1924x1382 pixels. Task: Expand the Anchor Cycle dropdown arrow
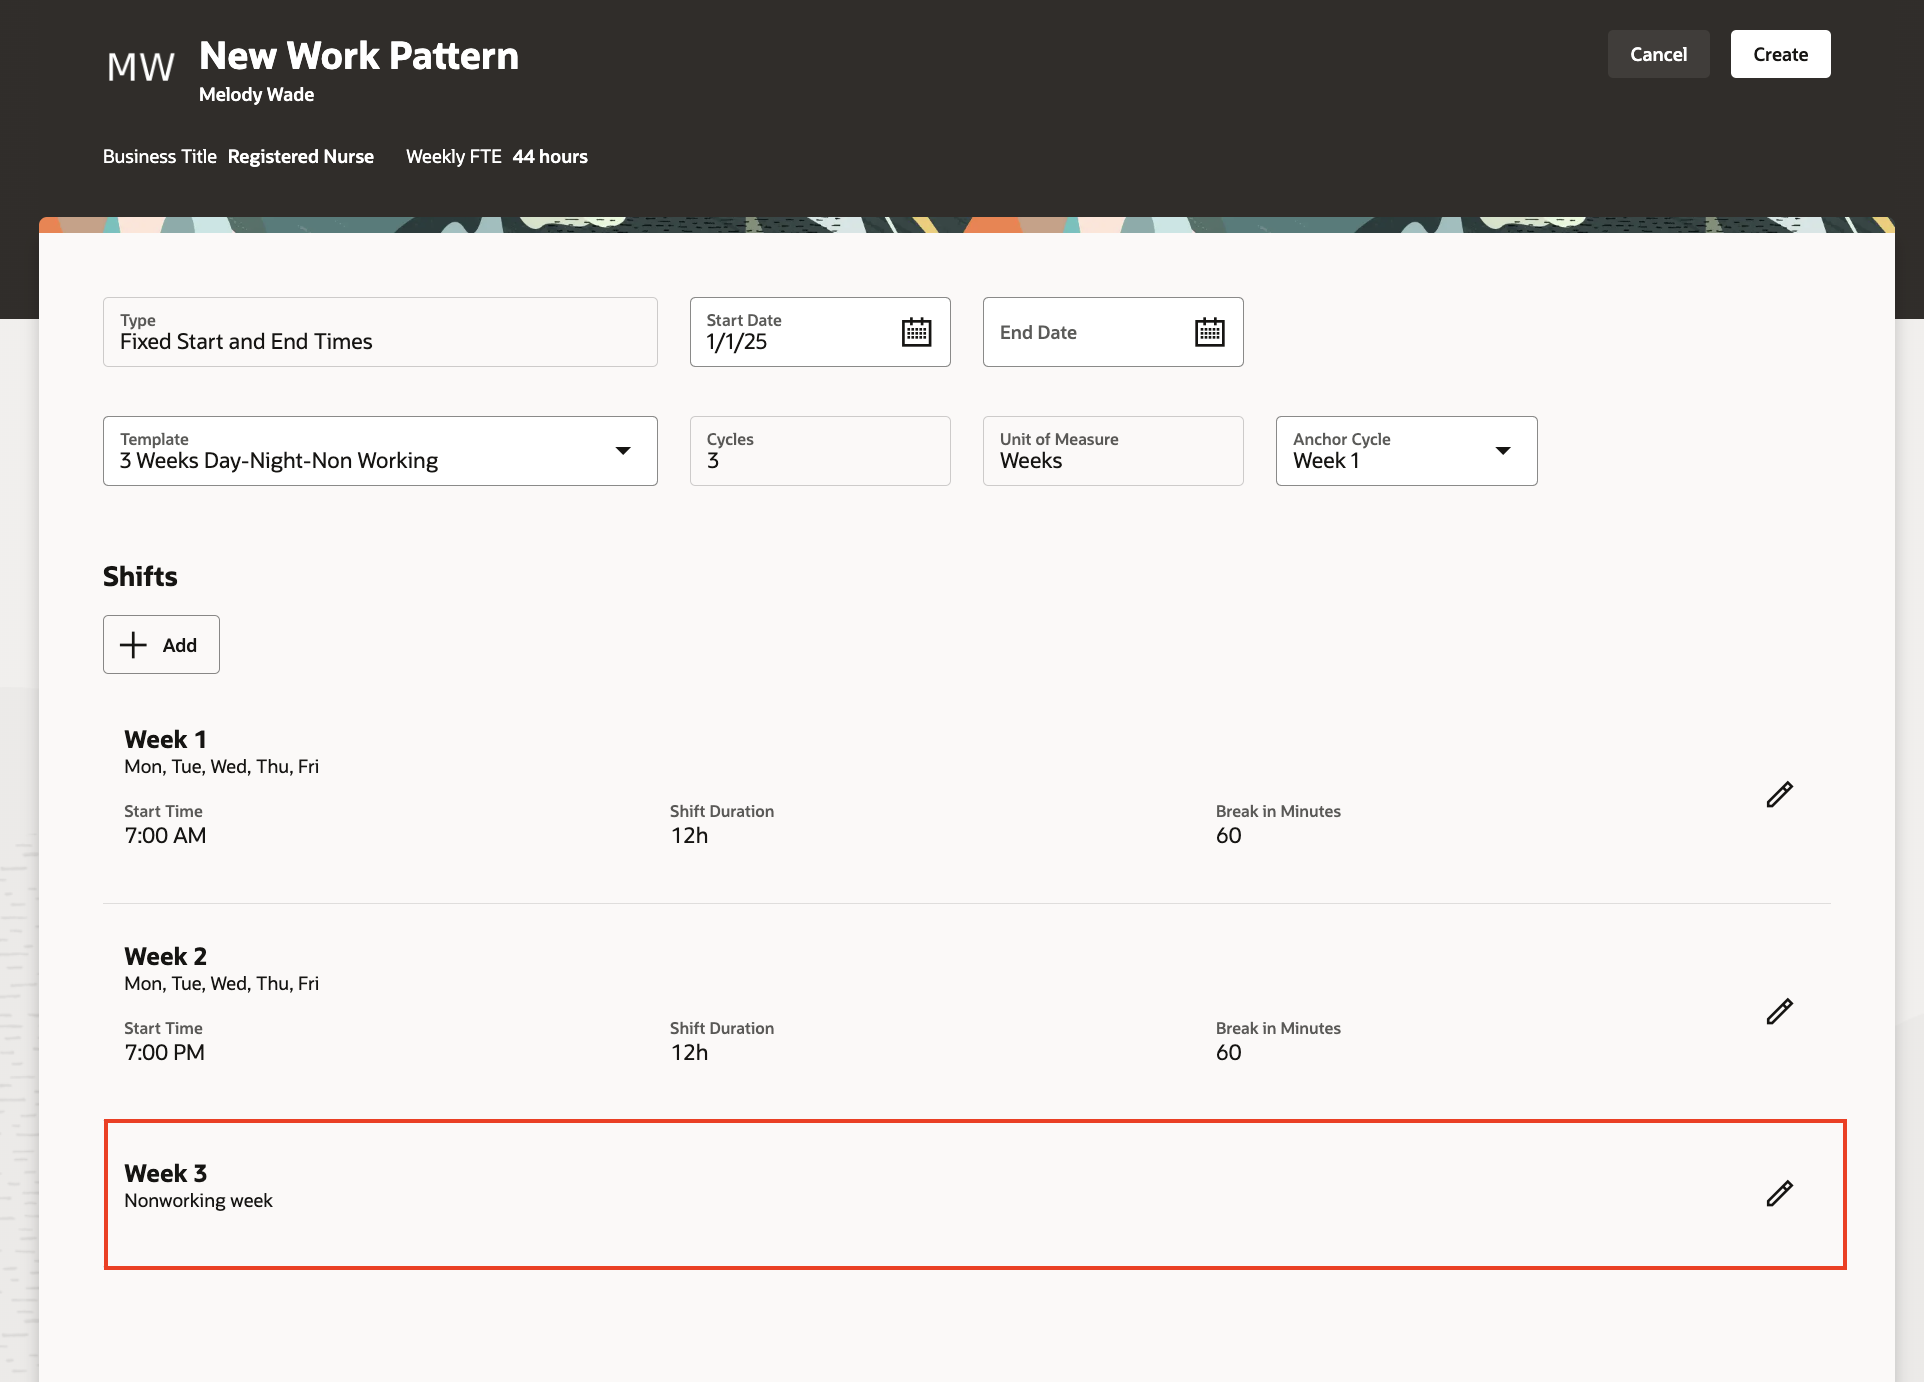point(1502,451)
